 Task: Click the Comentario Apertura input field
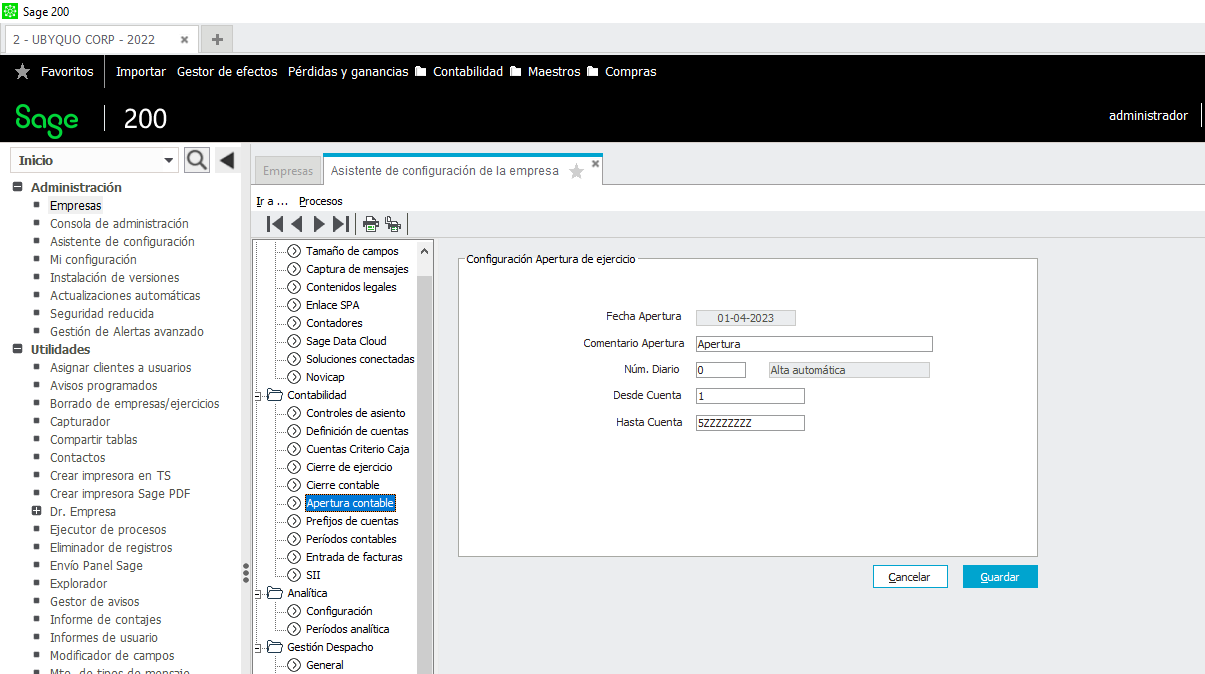pyautogui.click(x=814, y=344)
